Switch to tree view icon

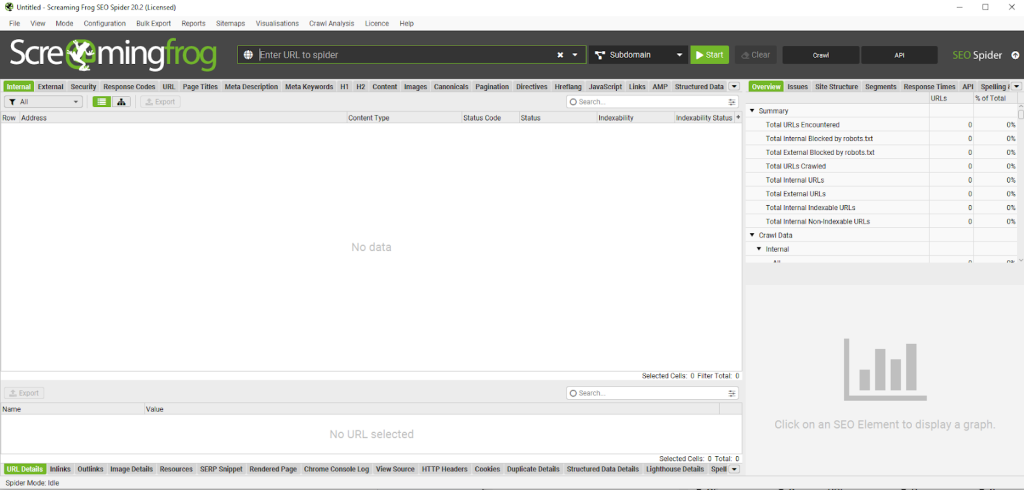121,102
